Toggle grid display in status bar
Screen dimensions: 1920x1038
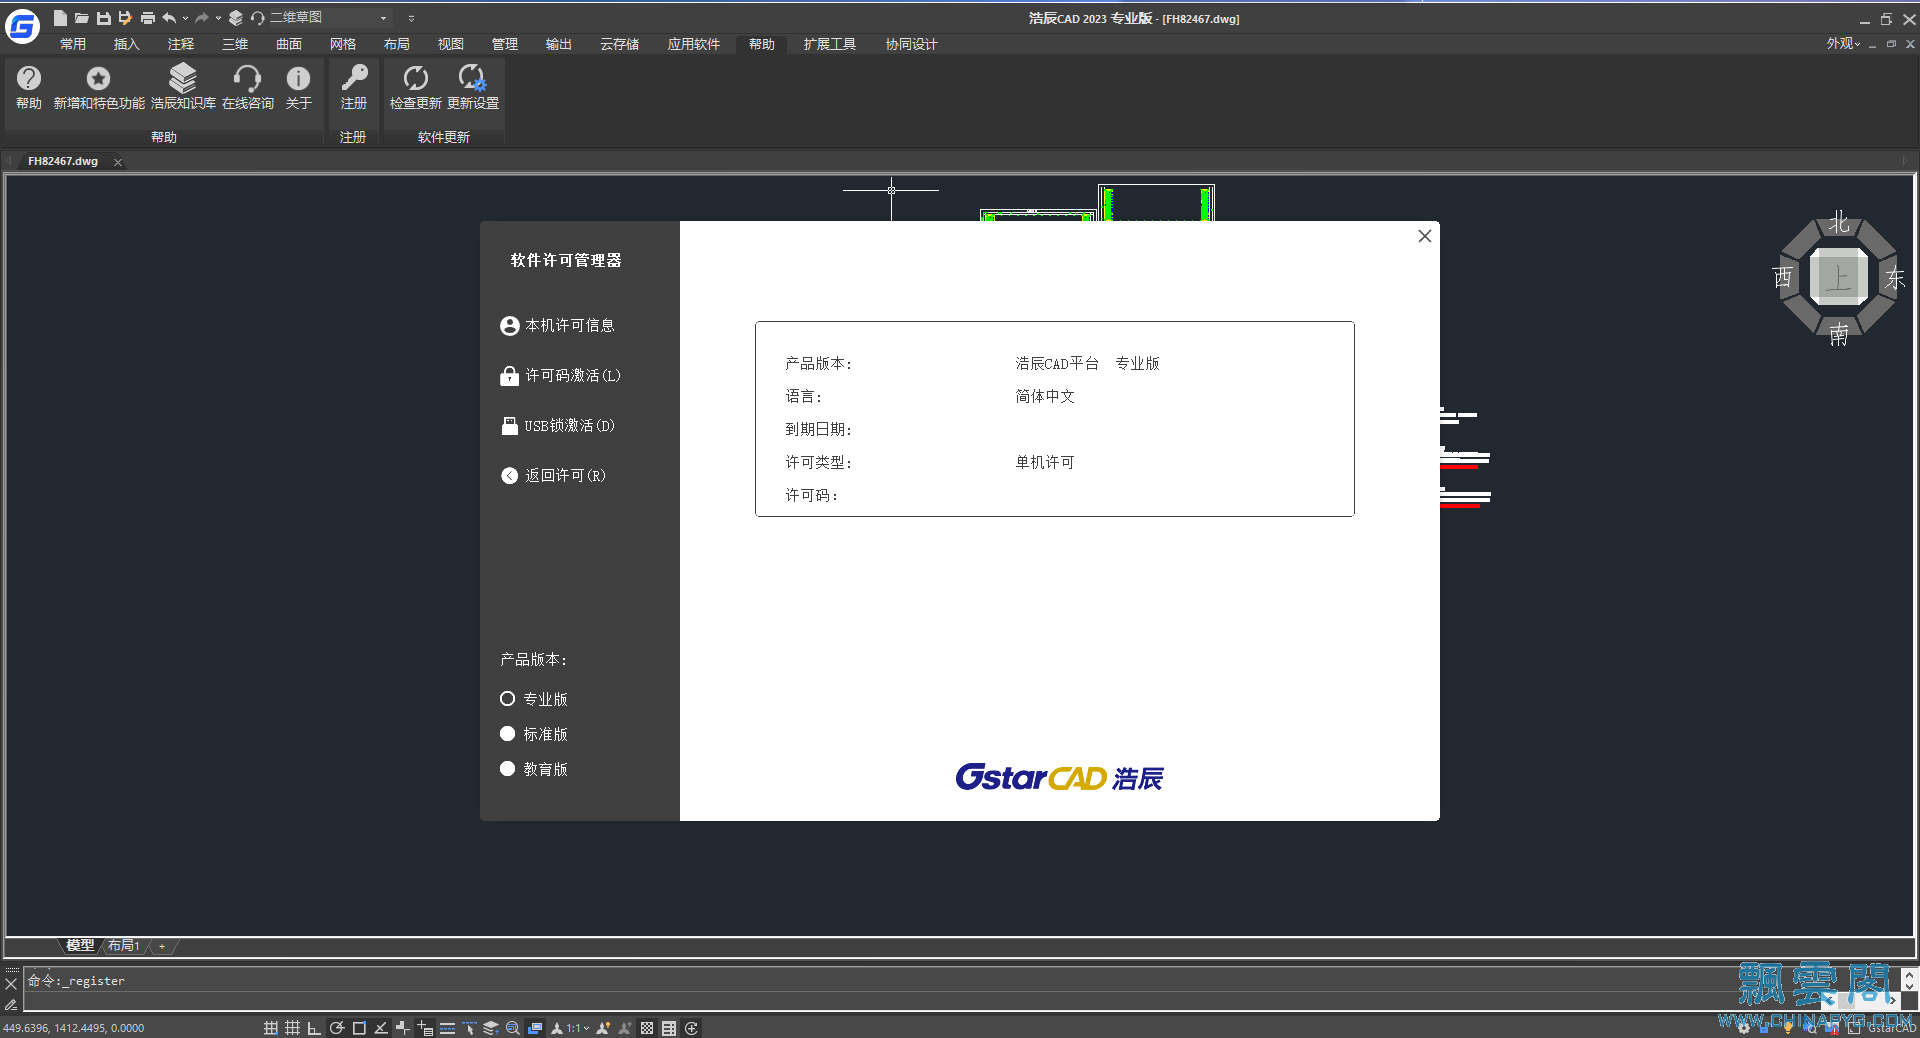[292, 1028]
